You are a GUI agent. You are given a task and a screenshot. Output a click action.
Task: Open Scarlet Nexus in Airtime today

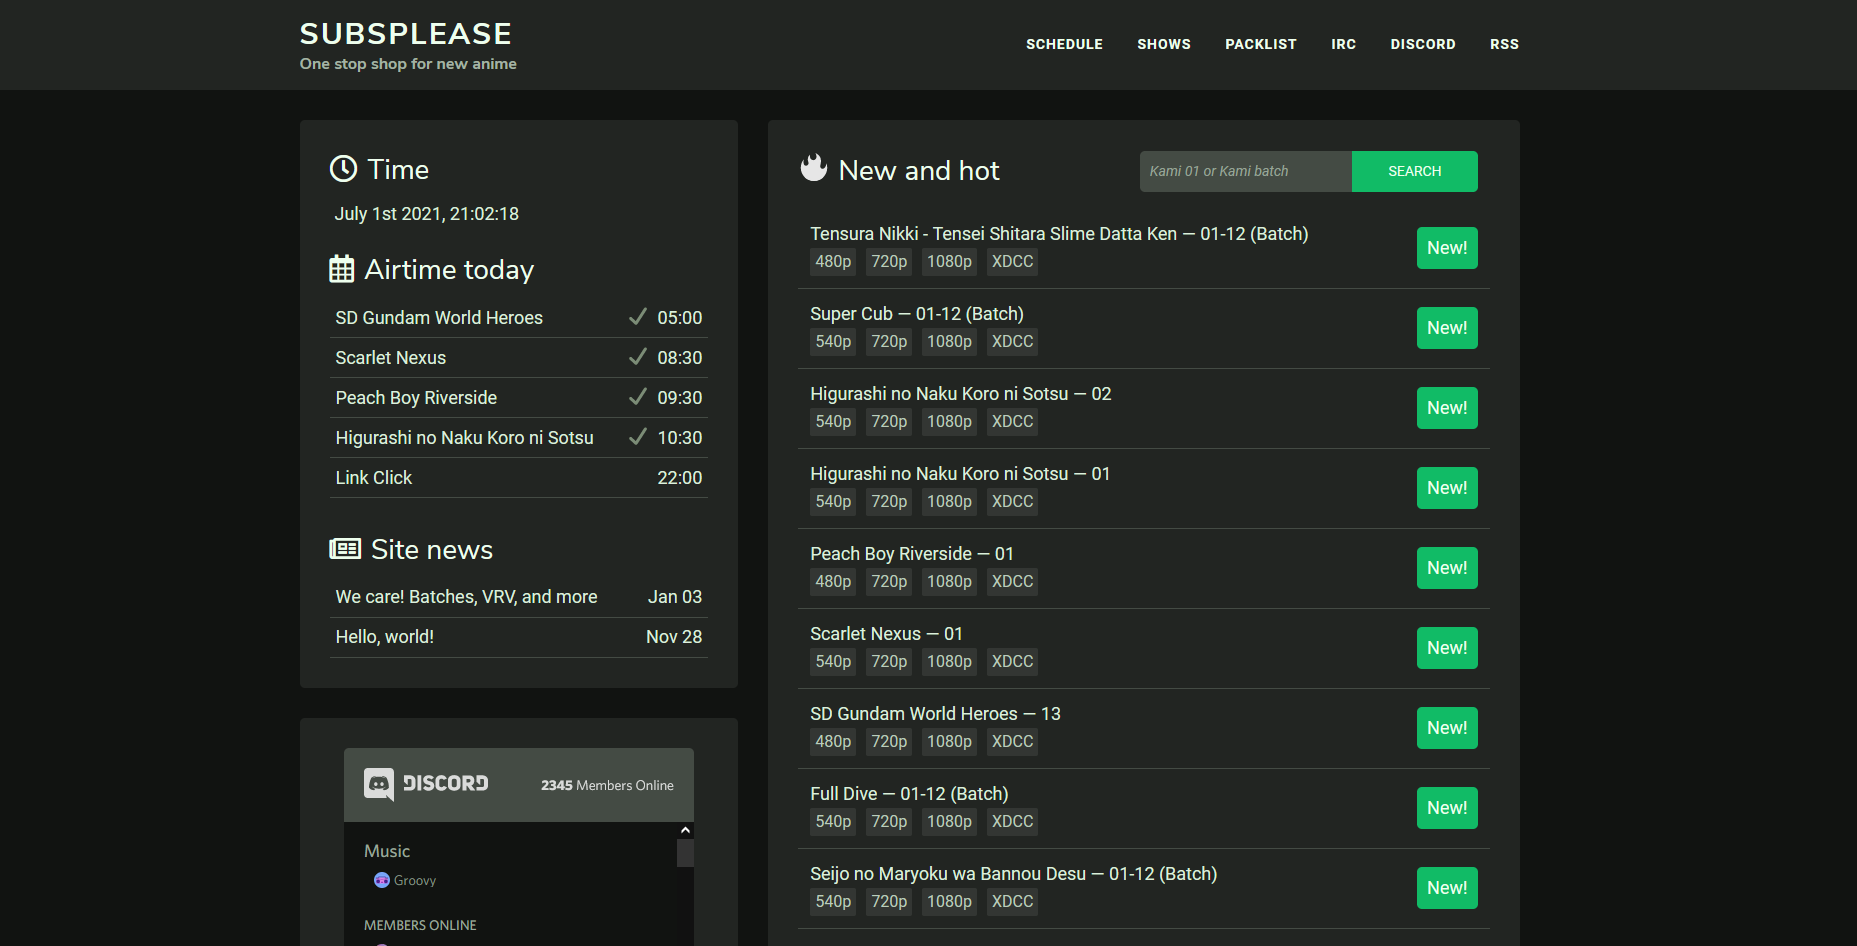(391, 357)
